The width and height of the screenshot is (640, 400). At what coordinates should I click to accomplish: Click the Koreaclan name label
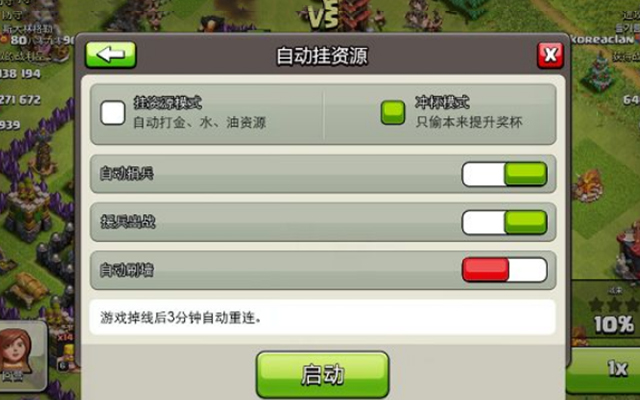602,40
